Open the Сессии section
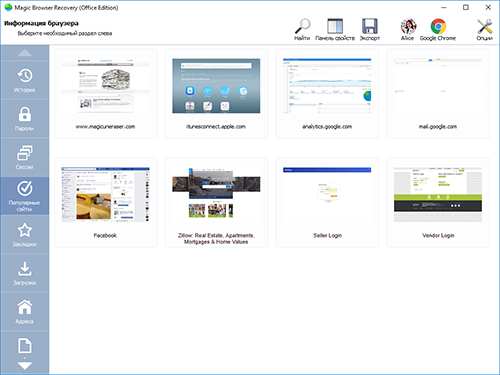 (x=25, y=157)
